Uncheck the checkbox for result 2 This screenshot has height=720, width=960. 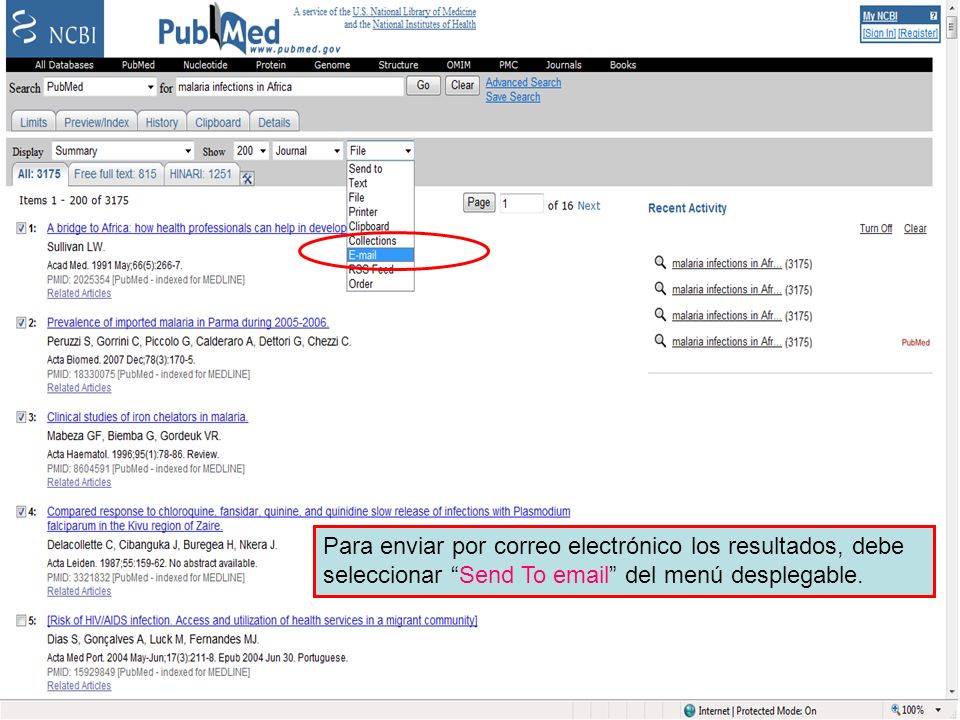21,323
